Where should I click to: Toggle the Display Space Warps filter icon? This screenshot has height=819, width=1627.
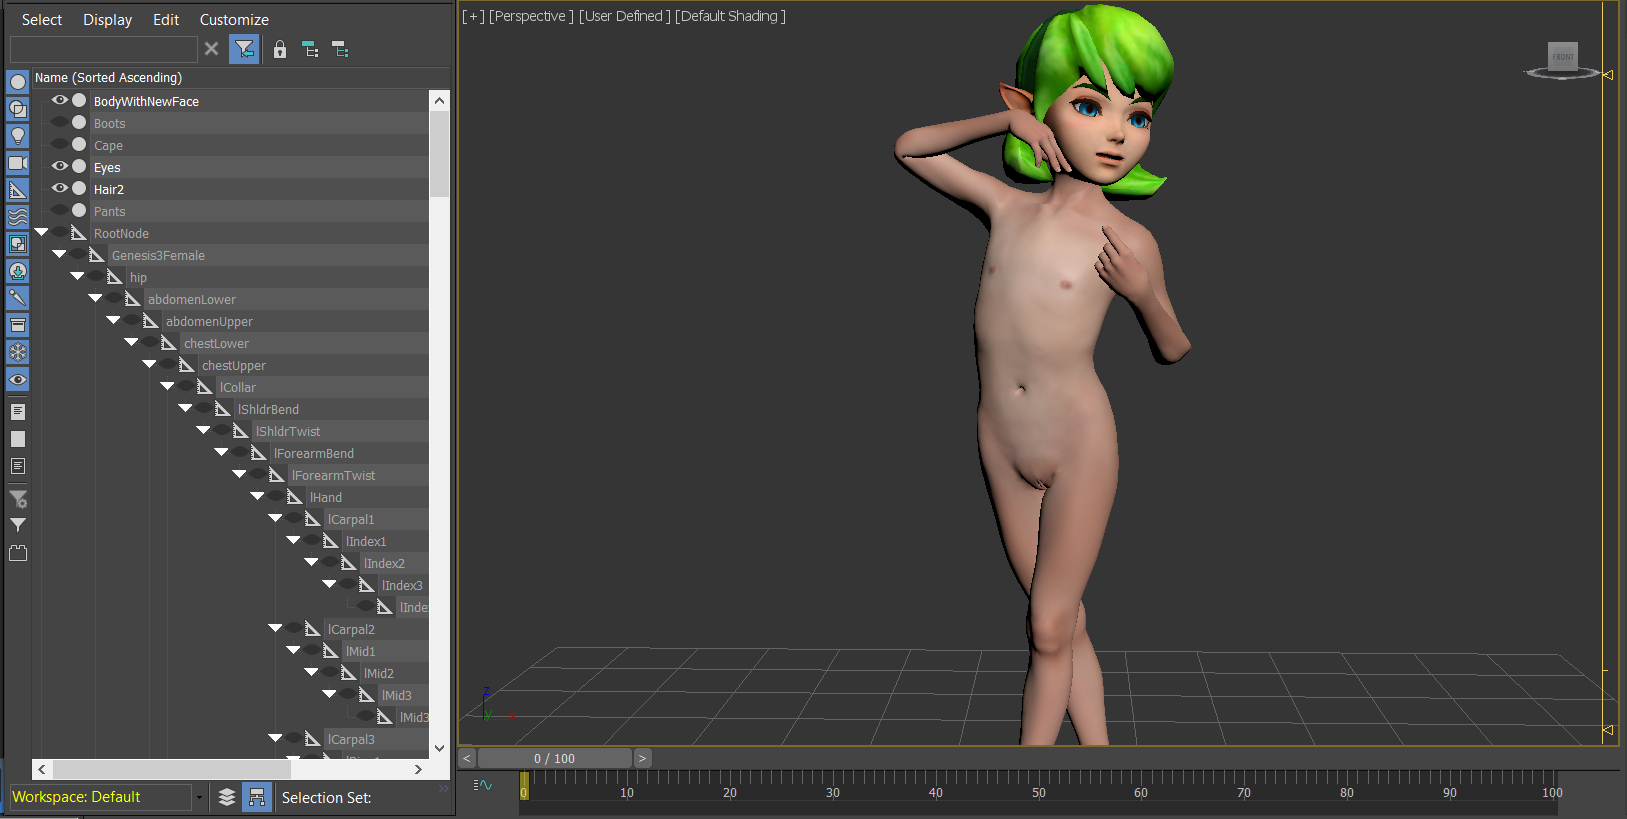coord(18,217)
